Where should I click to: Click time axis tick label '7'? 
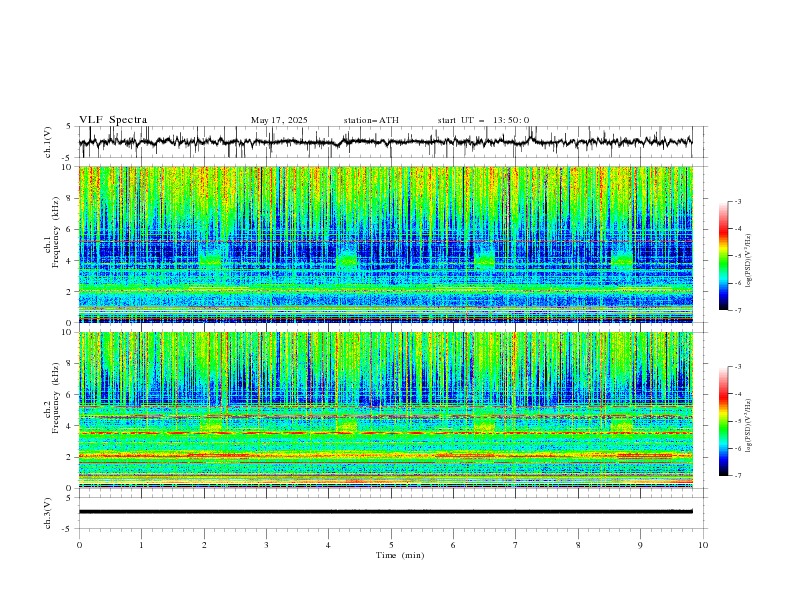pos(516,545)
